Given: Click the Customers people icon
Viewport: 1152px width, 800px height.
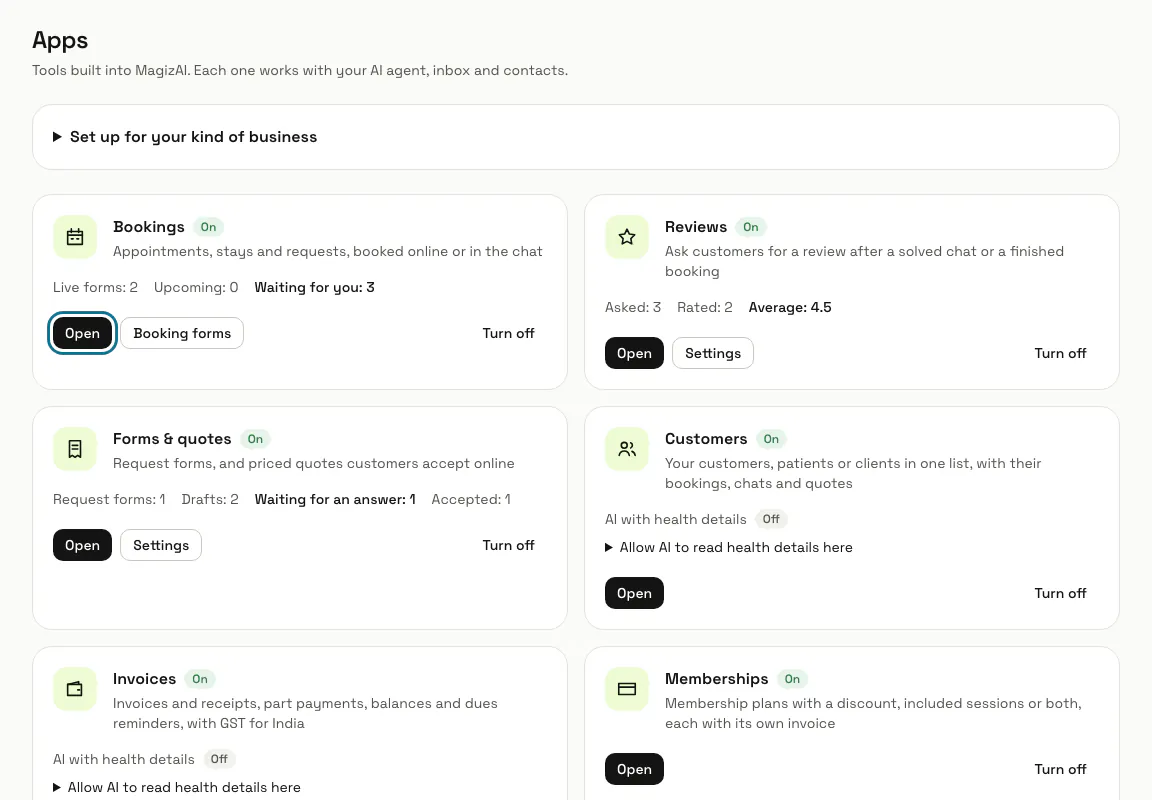Looking at the screenshot, I should click(x=627, y=449).
